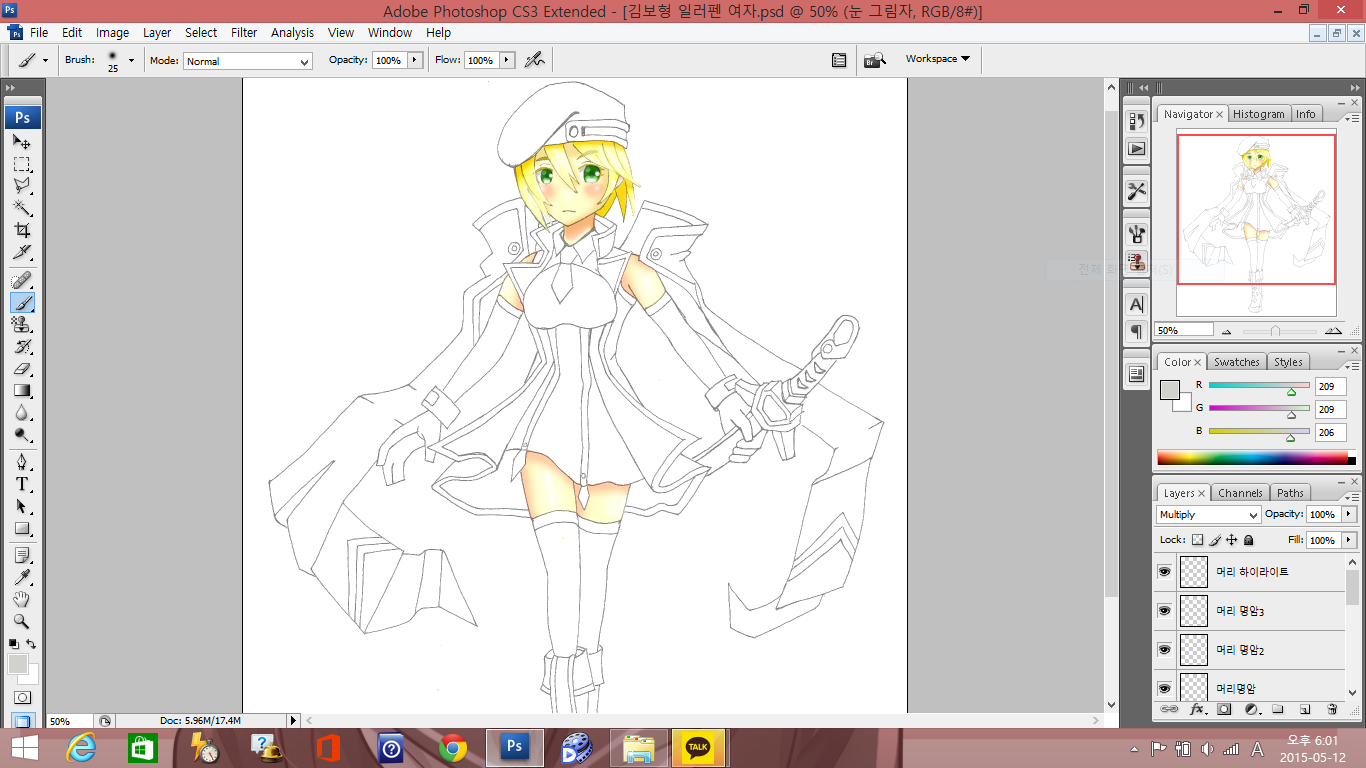The width and height of the screenshot is (1366, 768).
Task: Select the Slice tool
Action: click(x=22, y=252)
